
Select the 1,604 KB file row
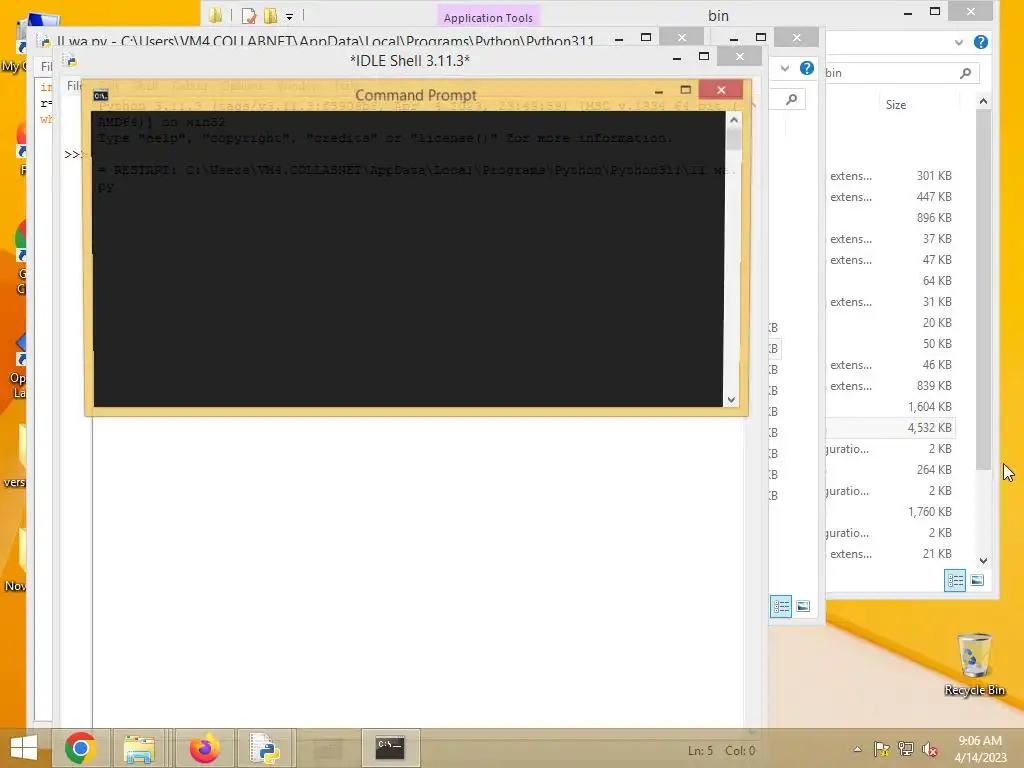(x=889, y=407)
